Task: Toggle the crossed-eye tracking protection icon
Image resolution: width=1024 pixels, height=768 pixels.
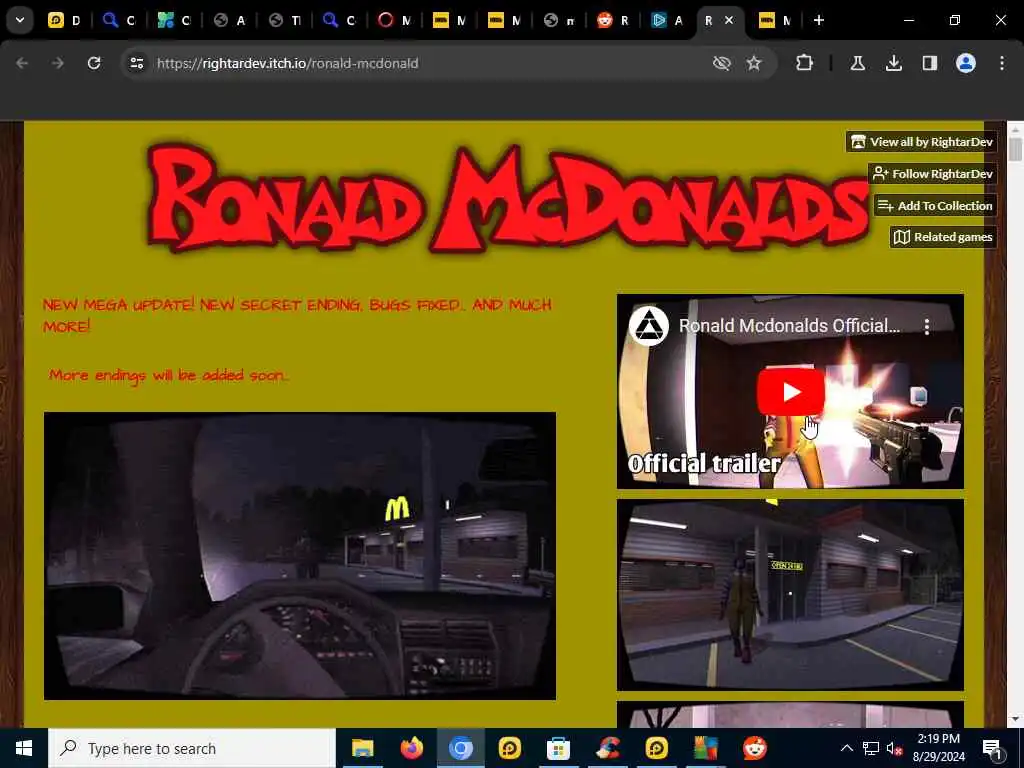Action: pyautogui.click(x=721, y=63)
